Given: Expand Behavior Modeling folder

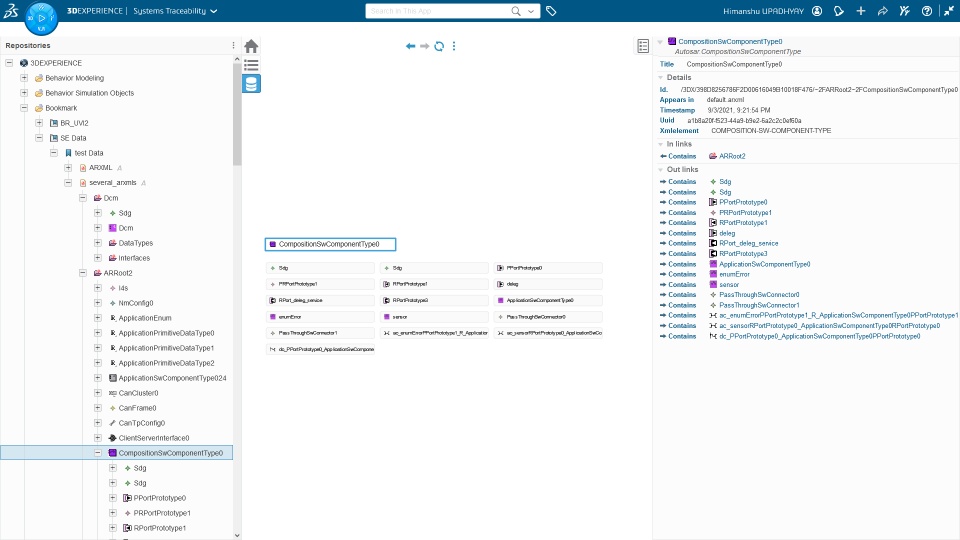Looking at the screenshot, I should (24, 78).
